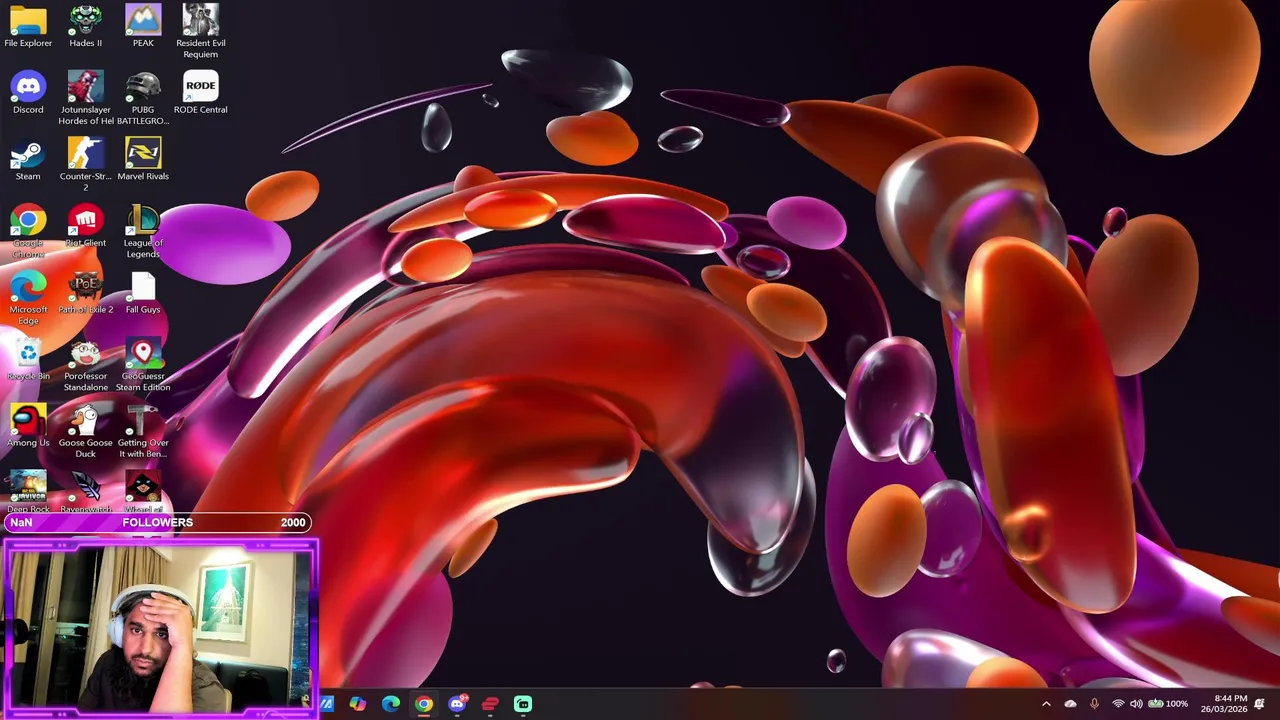This screenshot has height=720, width=1280.
Task: Open the Steam desktop shortcut
Action: [28, 160]
